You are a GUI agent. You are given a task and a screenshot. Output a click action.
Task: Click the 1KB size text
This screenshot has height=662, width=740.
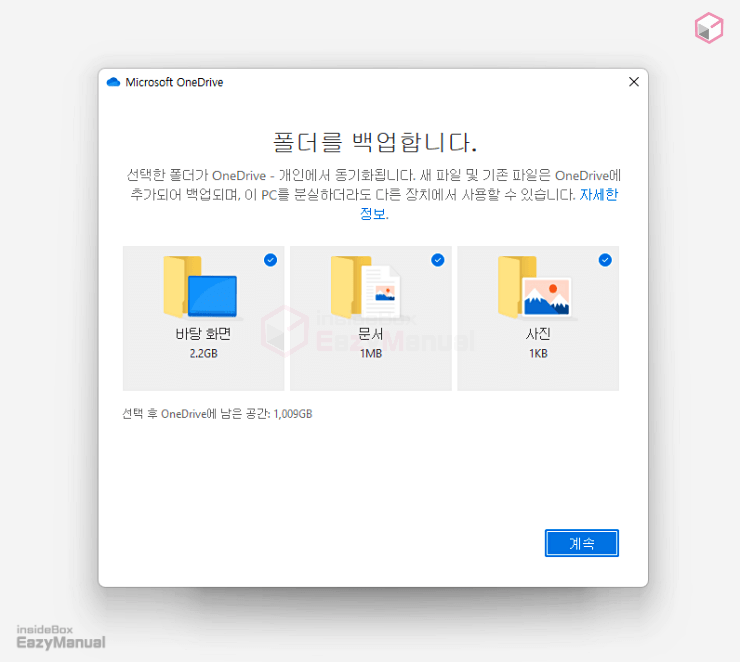(x=538, y=353)
